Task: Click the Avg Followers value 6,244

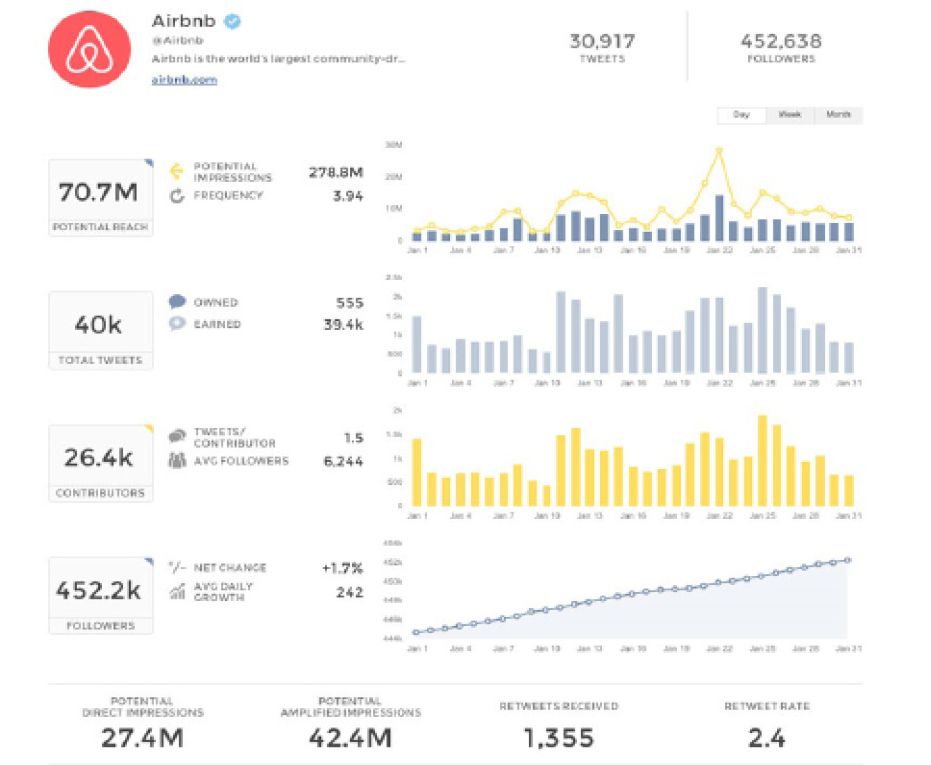Action: pos(343,461)
